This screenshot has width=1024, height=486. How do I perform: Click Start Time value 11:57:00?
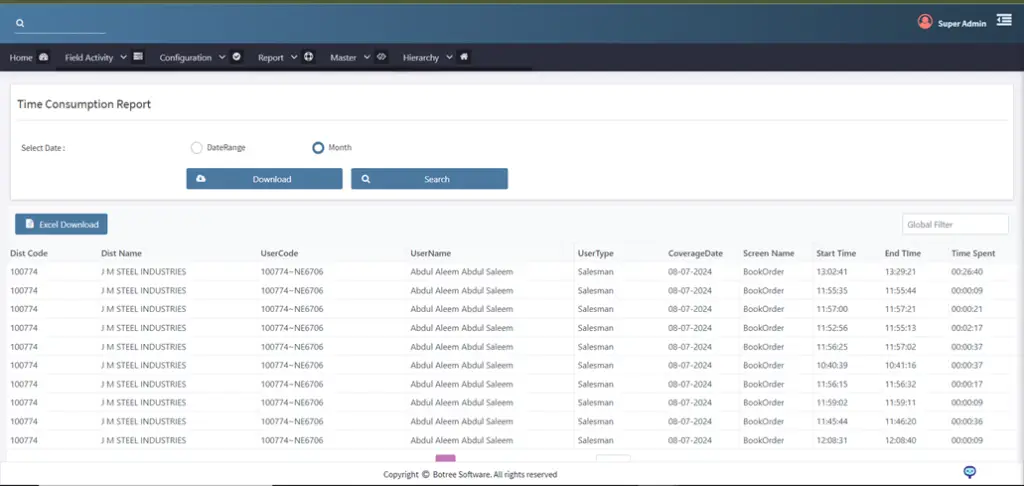coord(832,309)
